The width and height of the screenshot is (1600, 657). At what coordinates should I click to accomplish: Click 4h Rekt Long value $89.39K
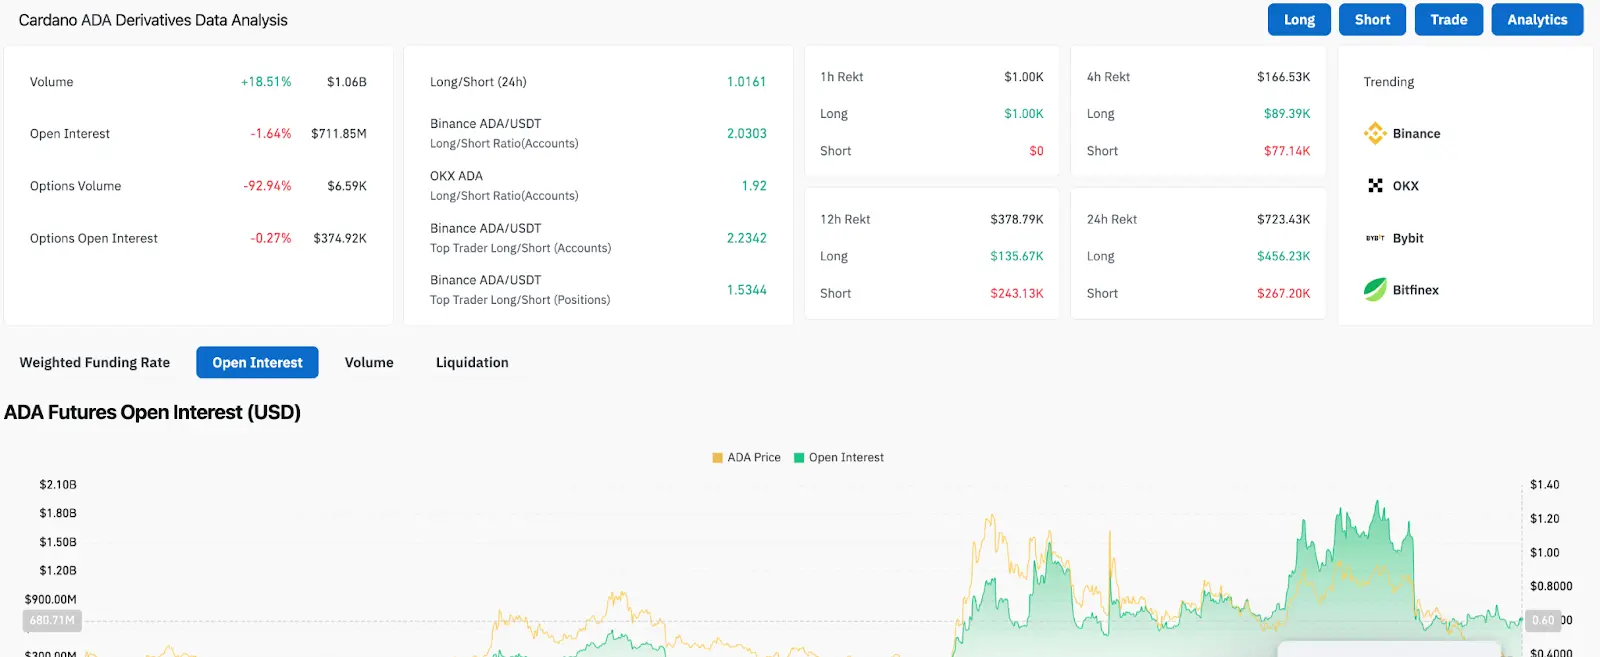click(1287, 114)
